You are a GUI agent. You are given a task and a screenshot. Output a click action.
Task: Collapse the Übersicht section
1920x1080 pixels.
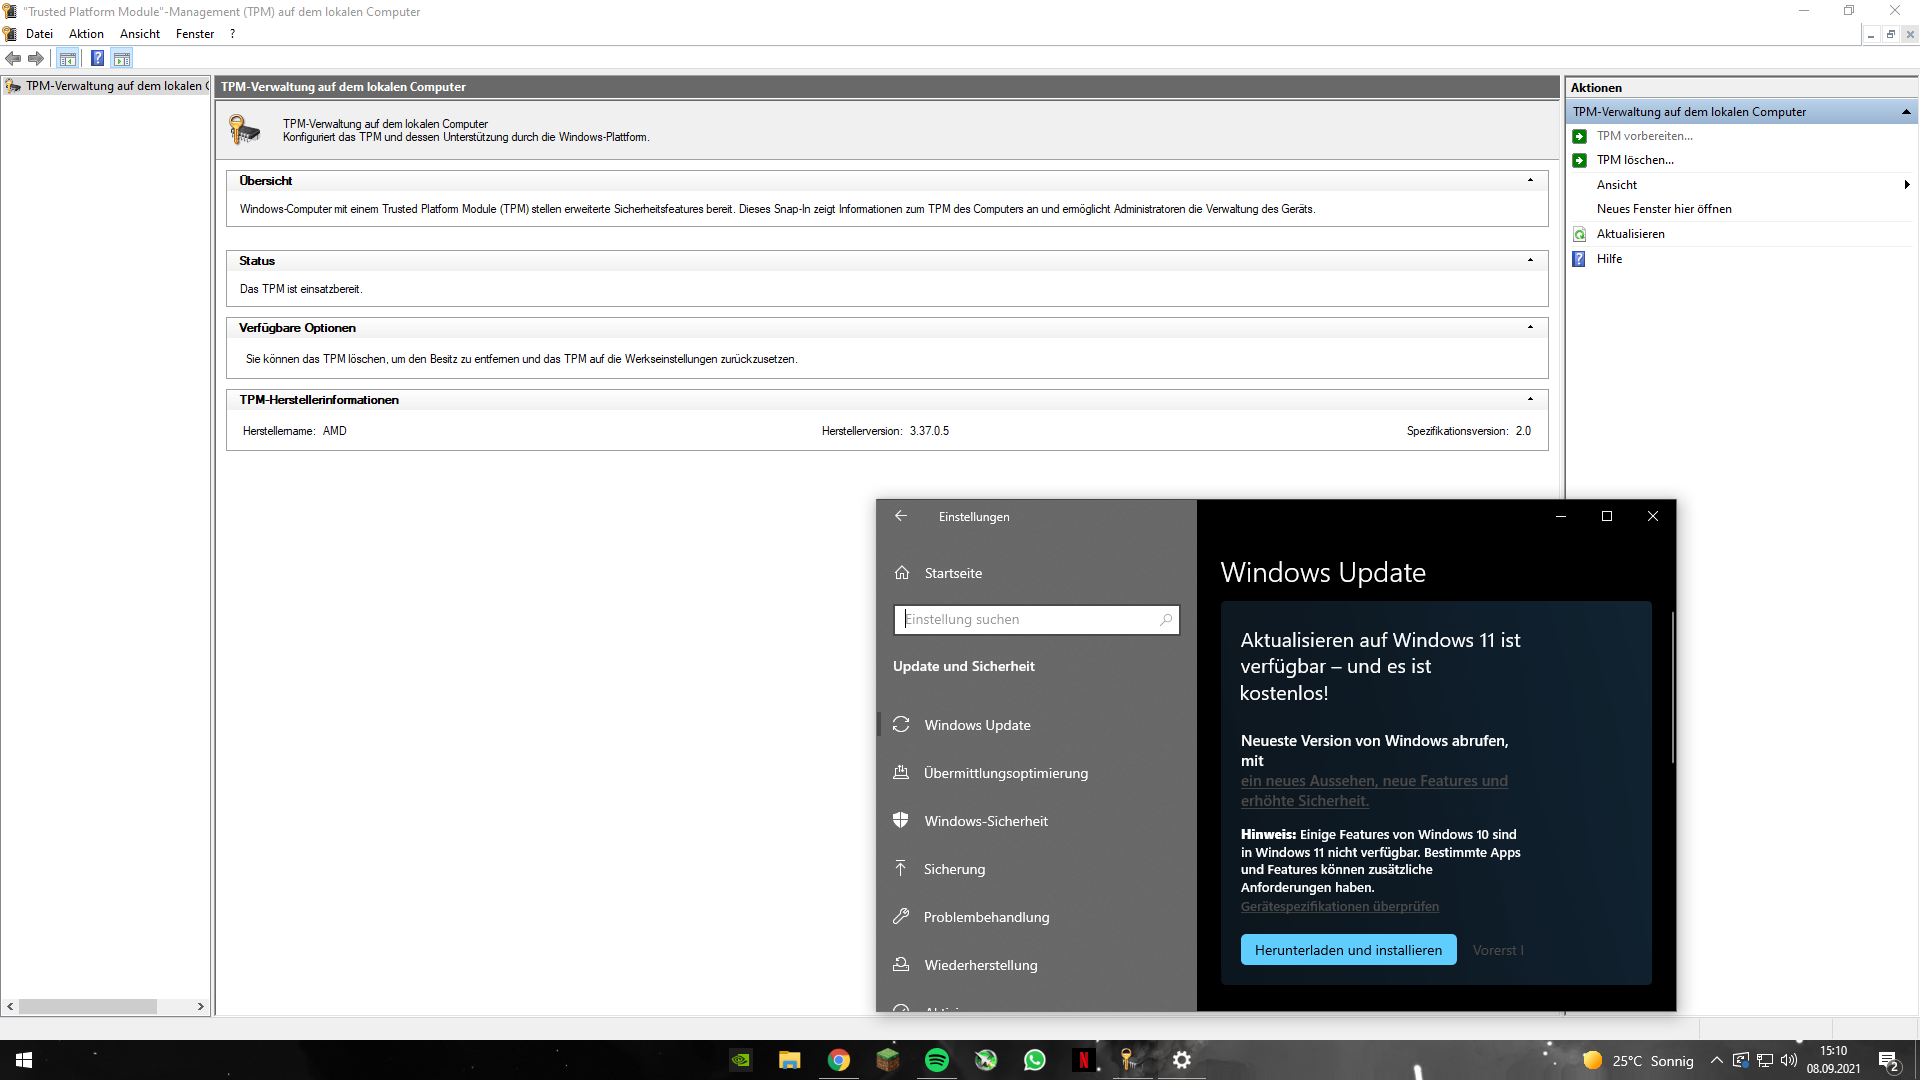[1529, 180]
